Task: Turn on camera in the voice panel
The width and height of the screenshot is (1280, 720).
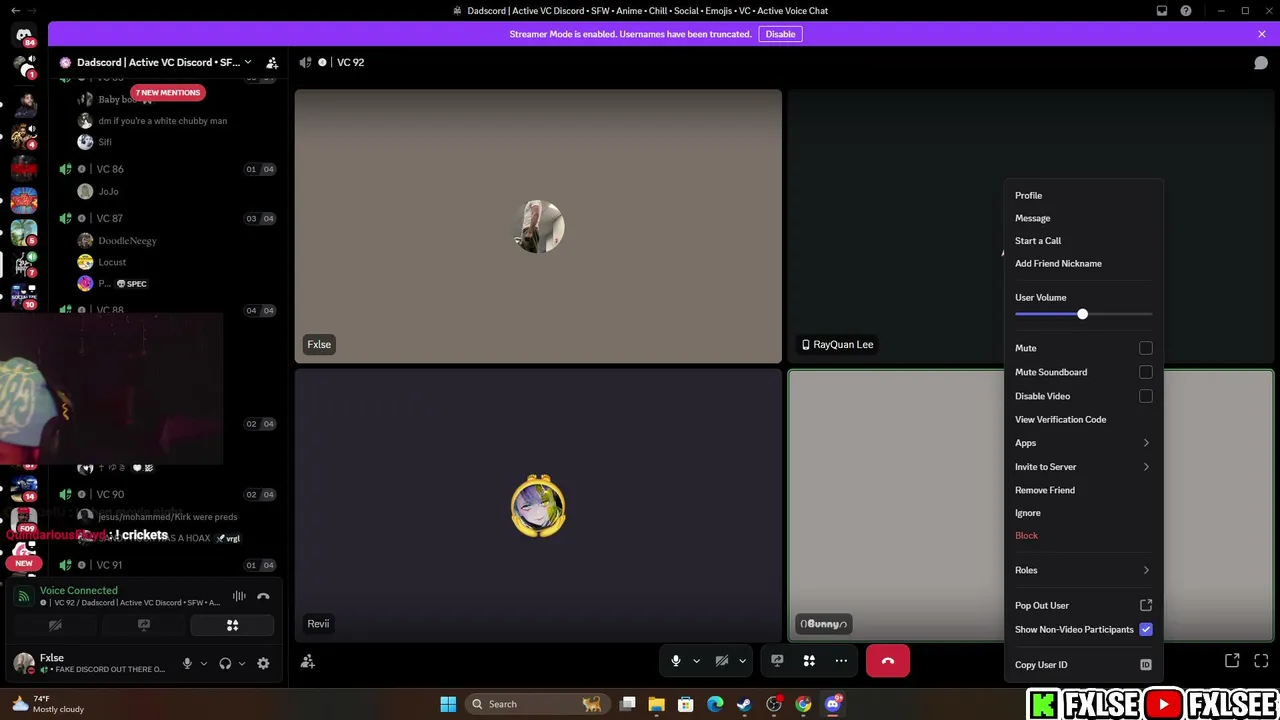Action: click(x=55, y=625)
